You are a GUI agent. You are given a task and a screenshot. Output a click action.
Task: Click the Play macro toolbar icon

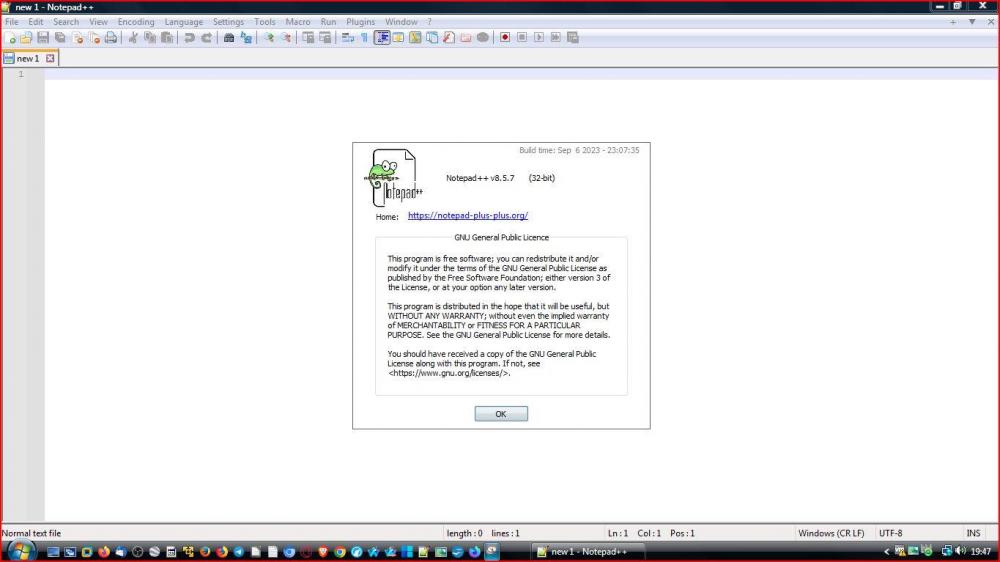(539, 38)
